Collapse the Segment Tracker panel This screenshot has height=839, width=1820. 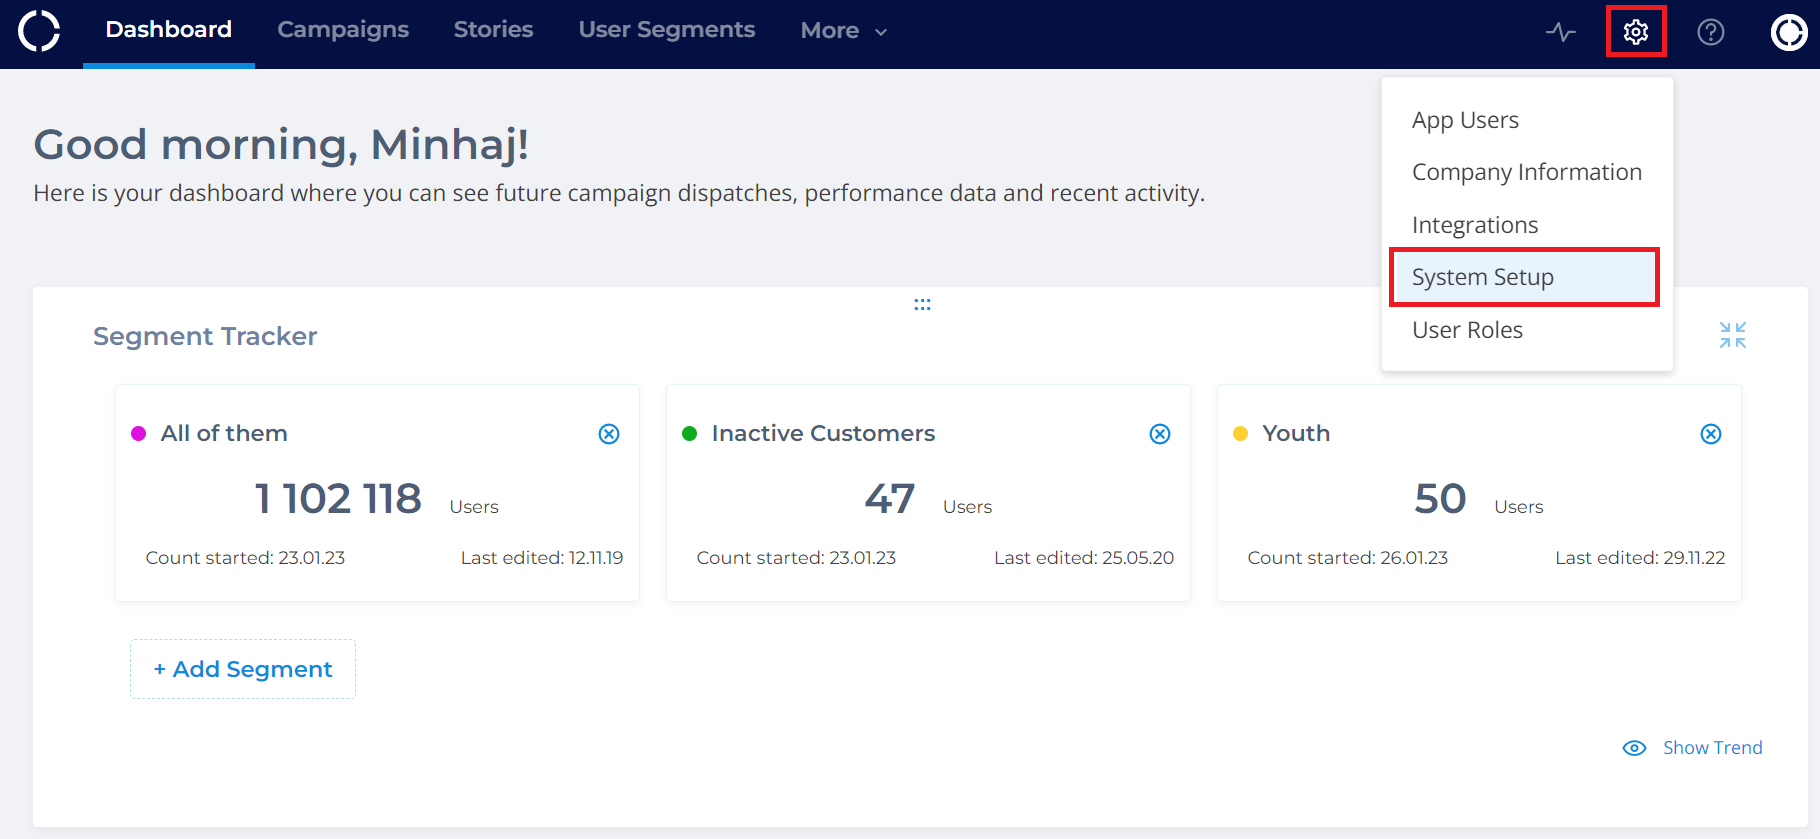1732,335
